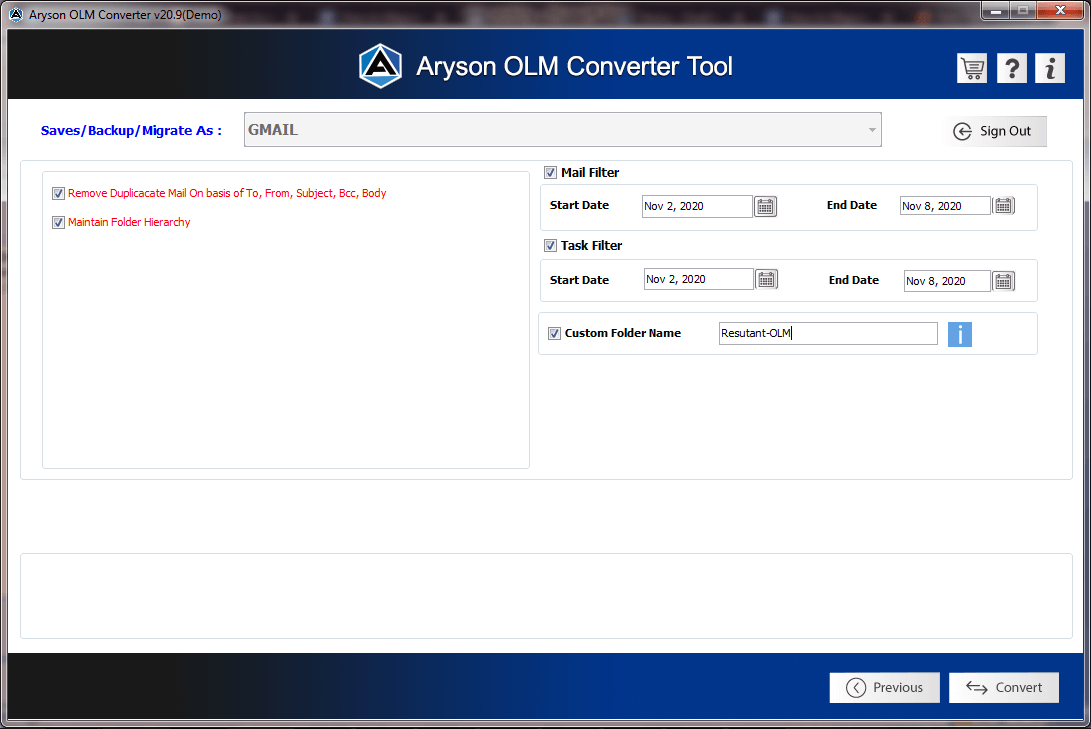
Task: Click the app icon in title bar
Action: point(15,14)
